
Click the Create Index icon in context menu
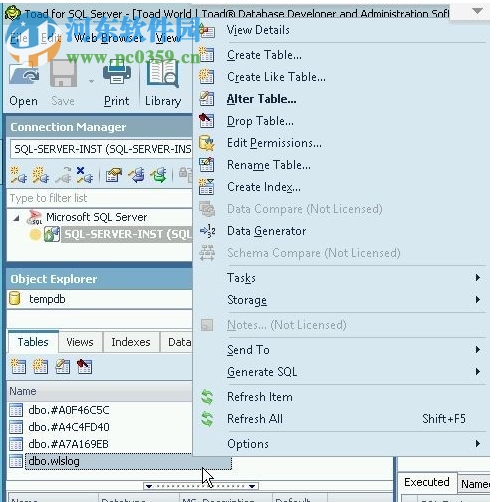[207, 187]
